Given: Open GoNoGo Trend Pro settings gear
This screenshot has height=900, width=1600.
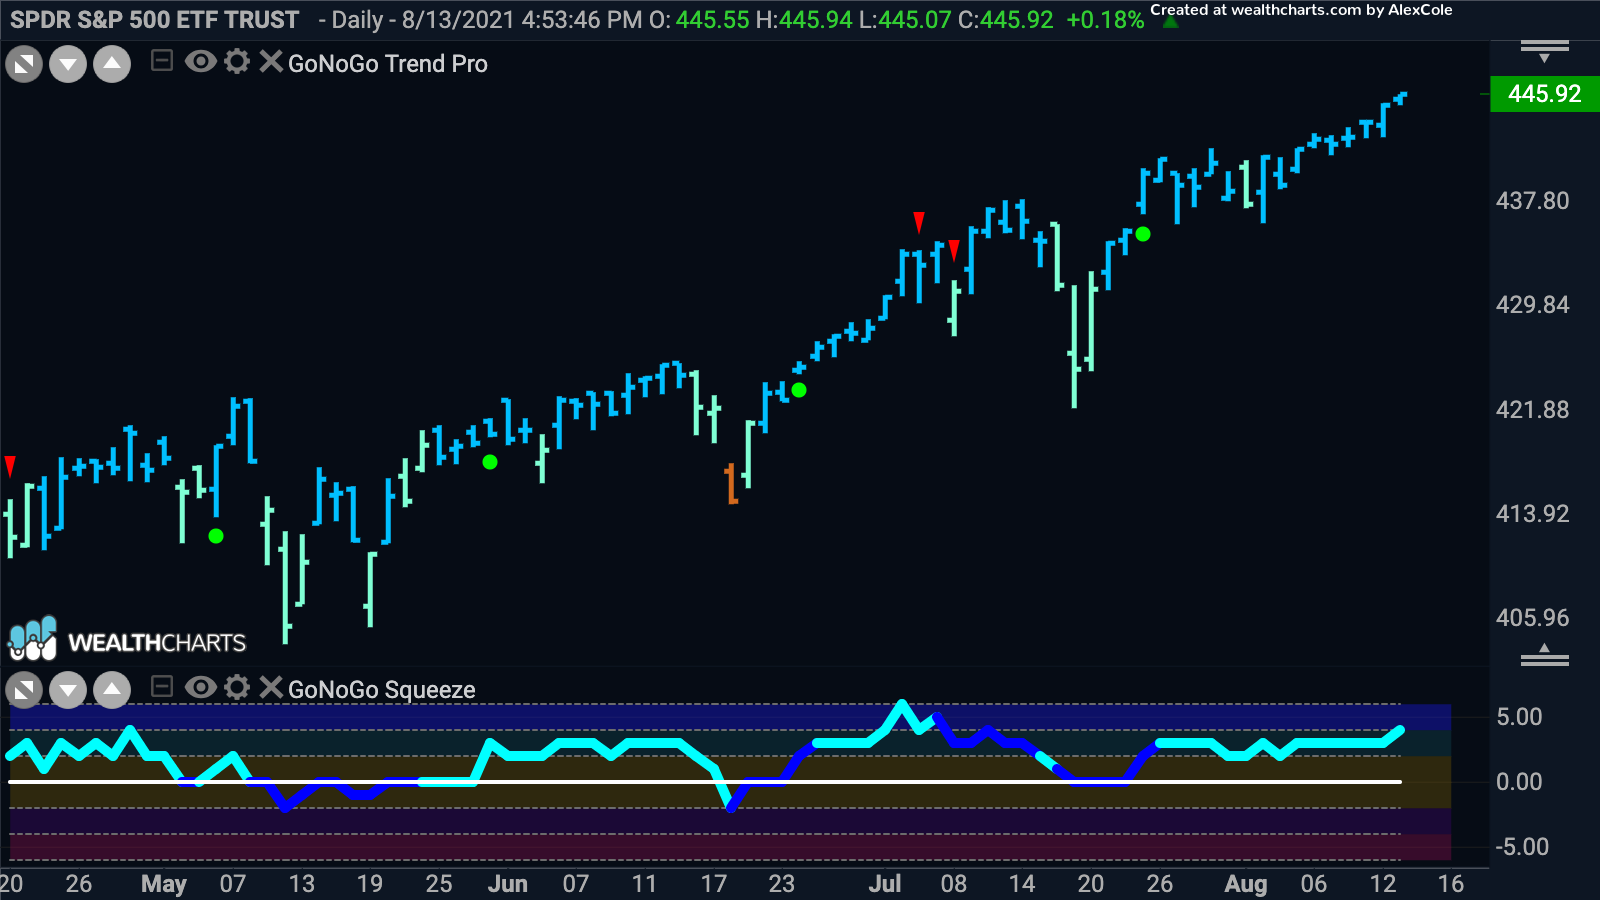Looking at the screenshot, I should coord(236,62).
